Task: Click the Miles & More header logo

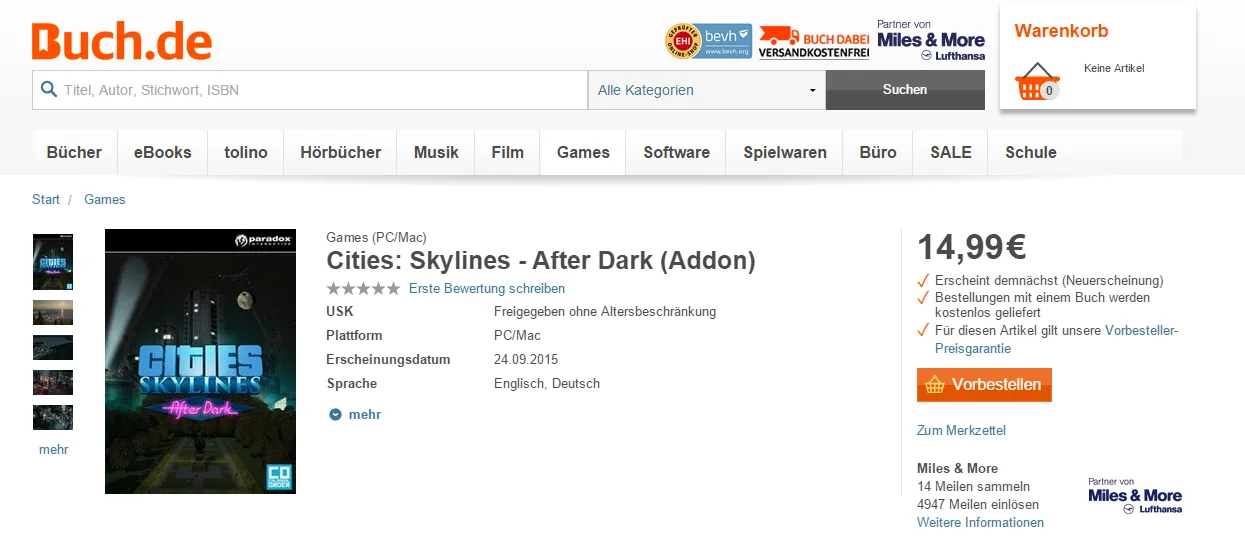Action: point(930,41)
